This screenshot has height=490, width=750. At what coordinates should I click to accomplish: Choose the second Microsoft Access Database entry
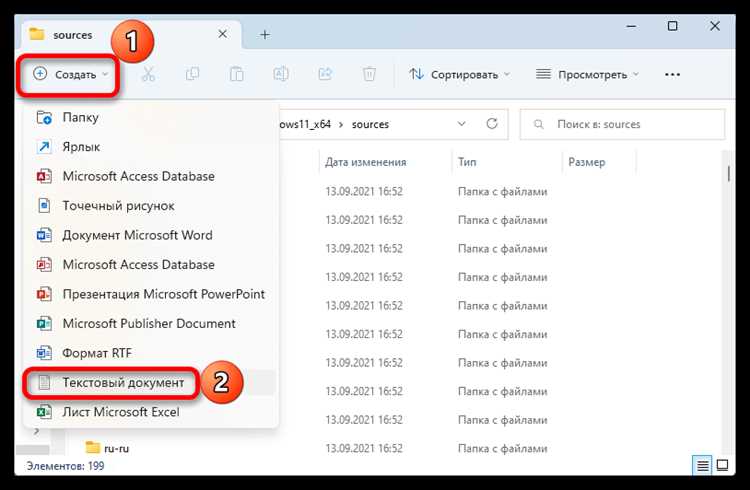click(151, 265)
